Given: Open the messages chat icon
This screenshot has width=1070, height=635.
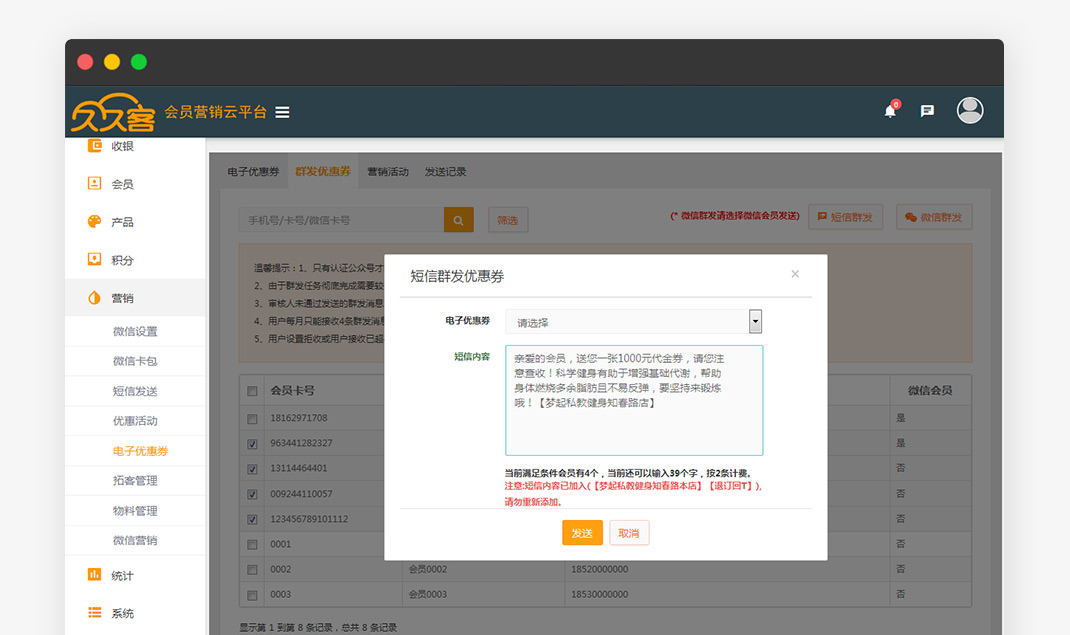Looking at the screenshot, I should click(x=927, y=111).
